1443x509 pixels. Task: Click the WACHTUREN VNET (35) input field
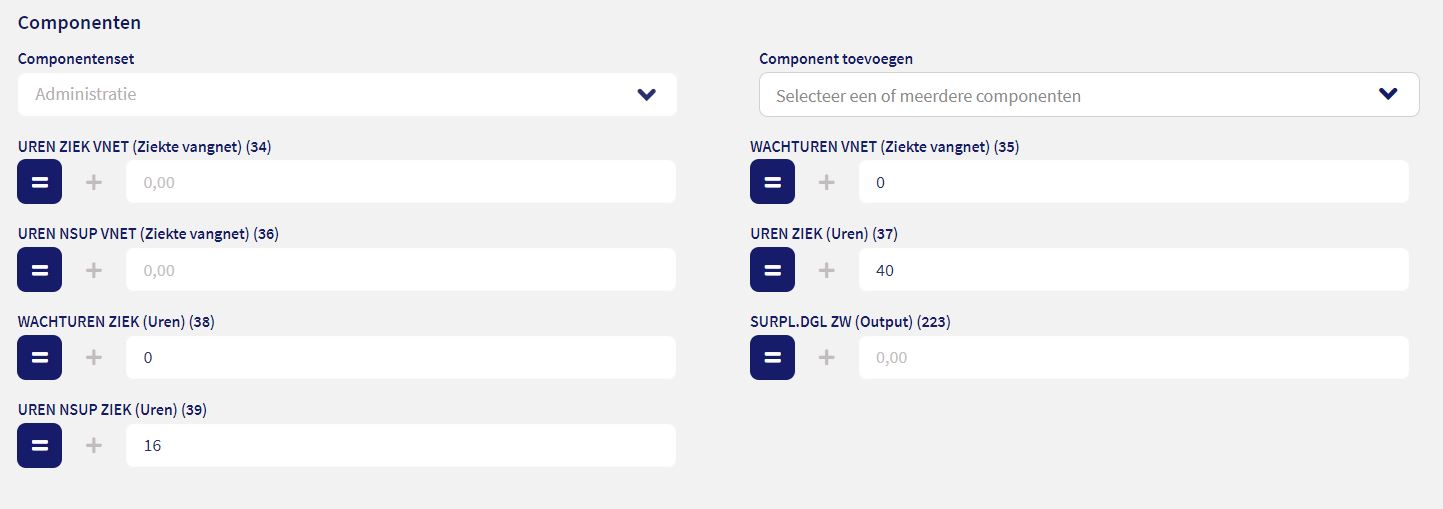click(1132, 182)
